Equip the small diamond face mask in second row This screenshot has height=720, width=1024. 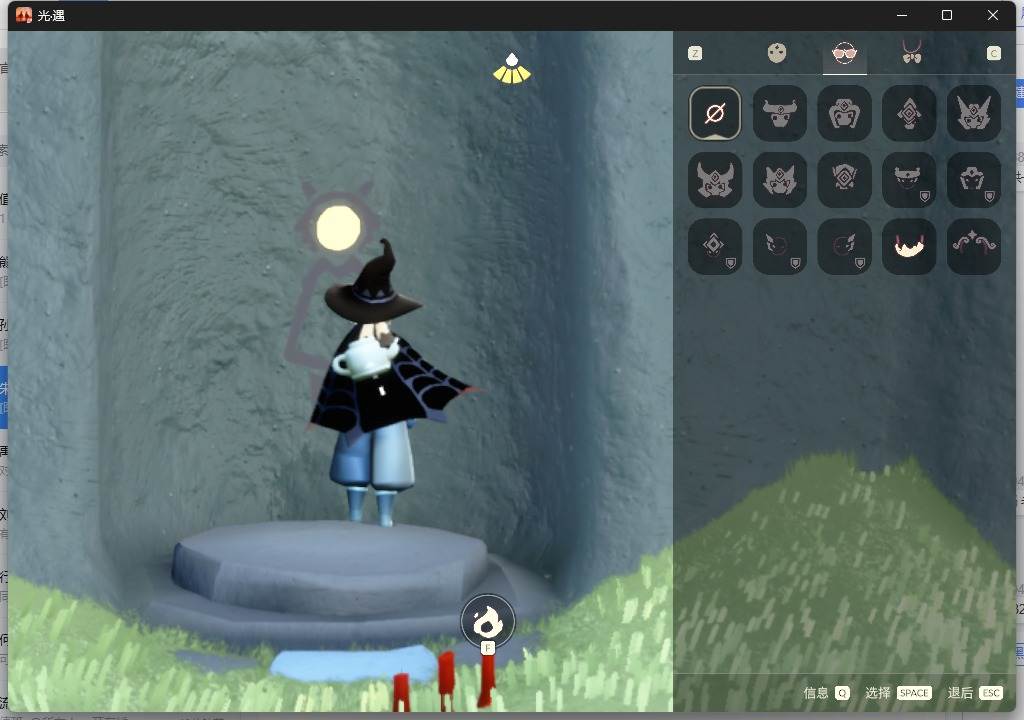click(844, 180)
